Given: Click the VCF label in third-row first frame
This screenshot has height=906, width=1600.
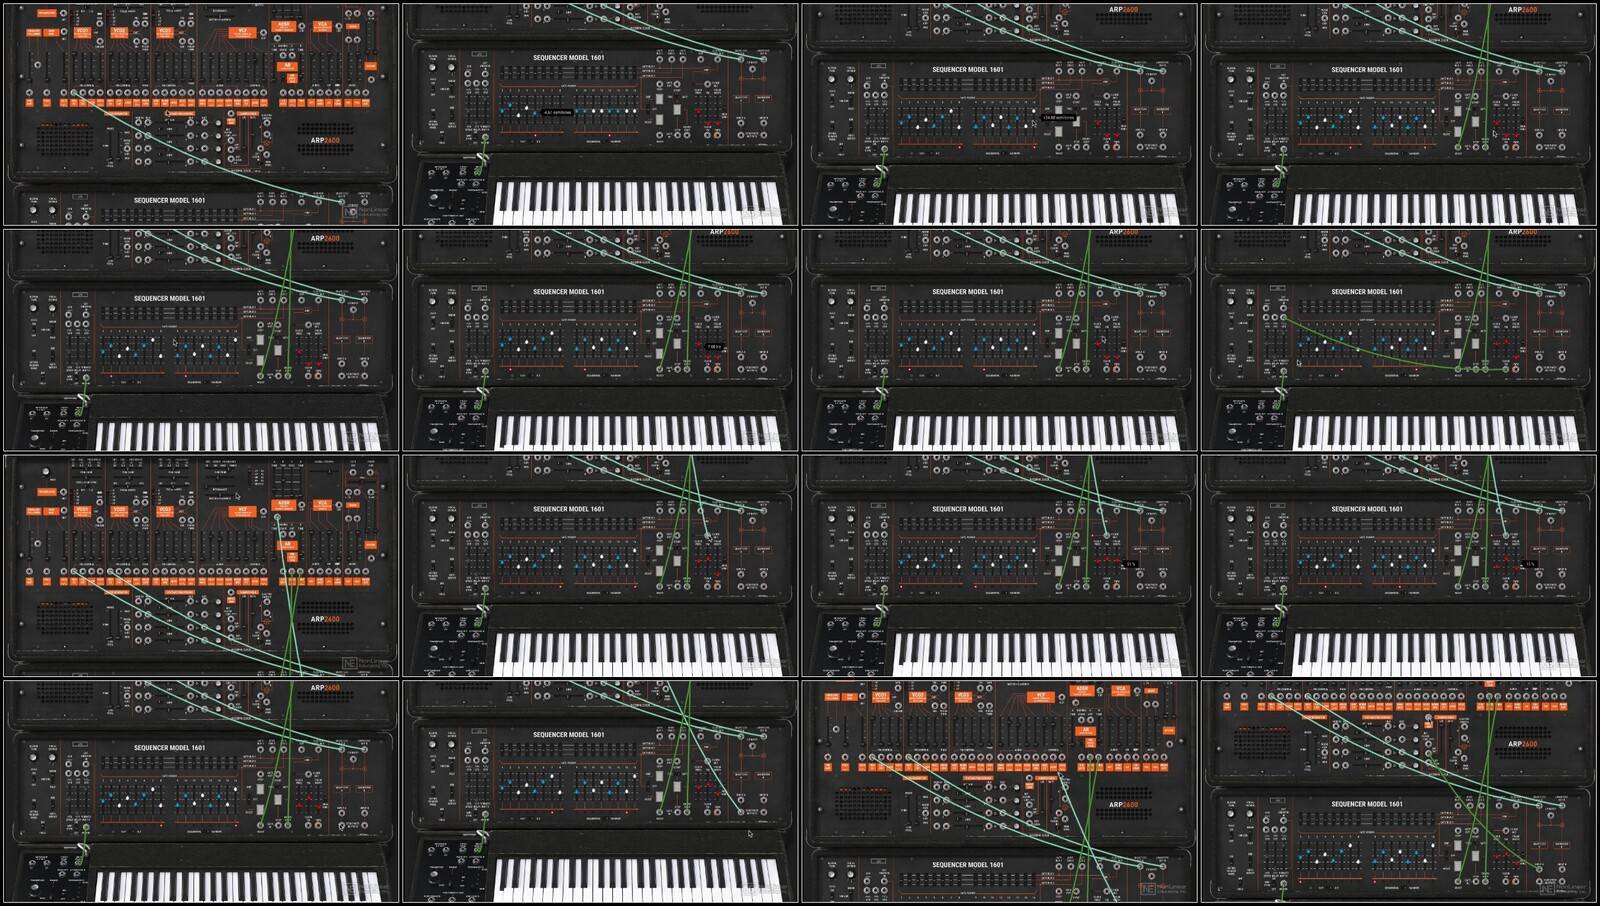Looking at the screenshot, I should [242, 511].
